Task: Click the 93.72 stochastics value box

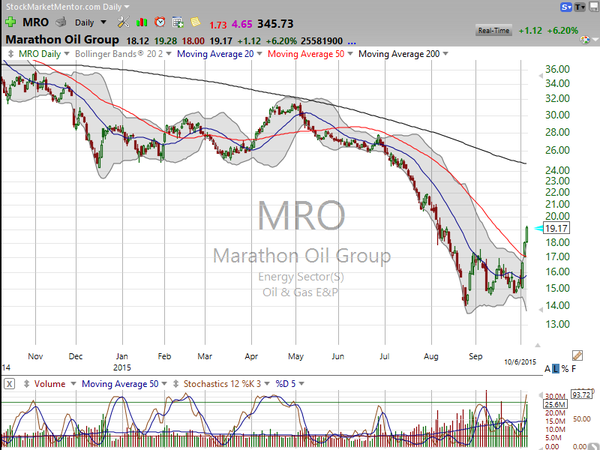Action: (x=582, y=395)
